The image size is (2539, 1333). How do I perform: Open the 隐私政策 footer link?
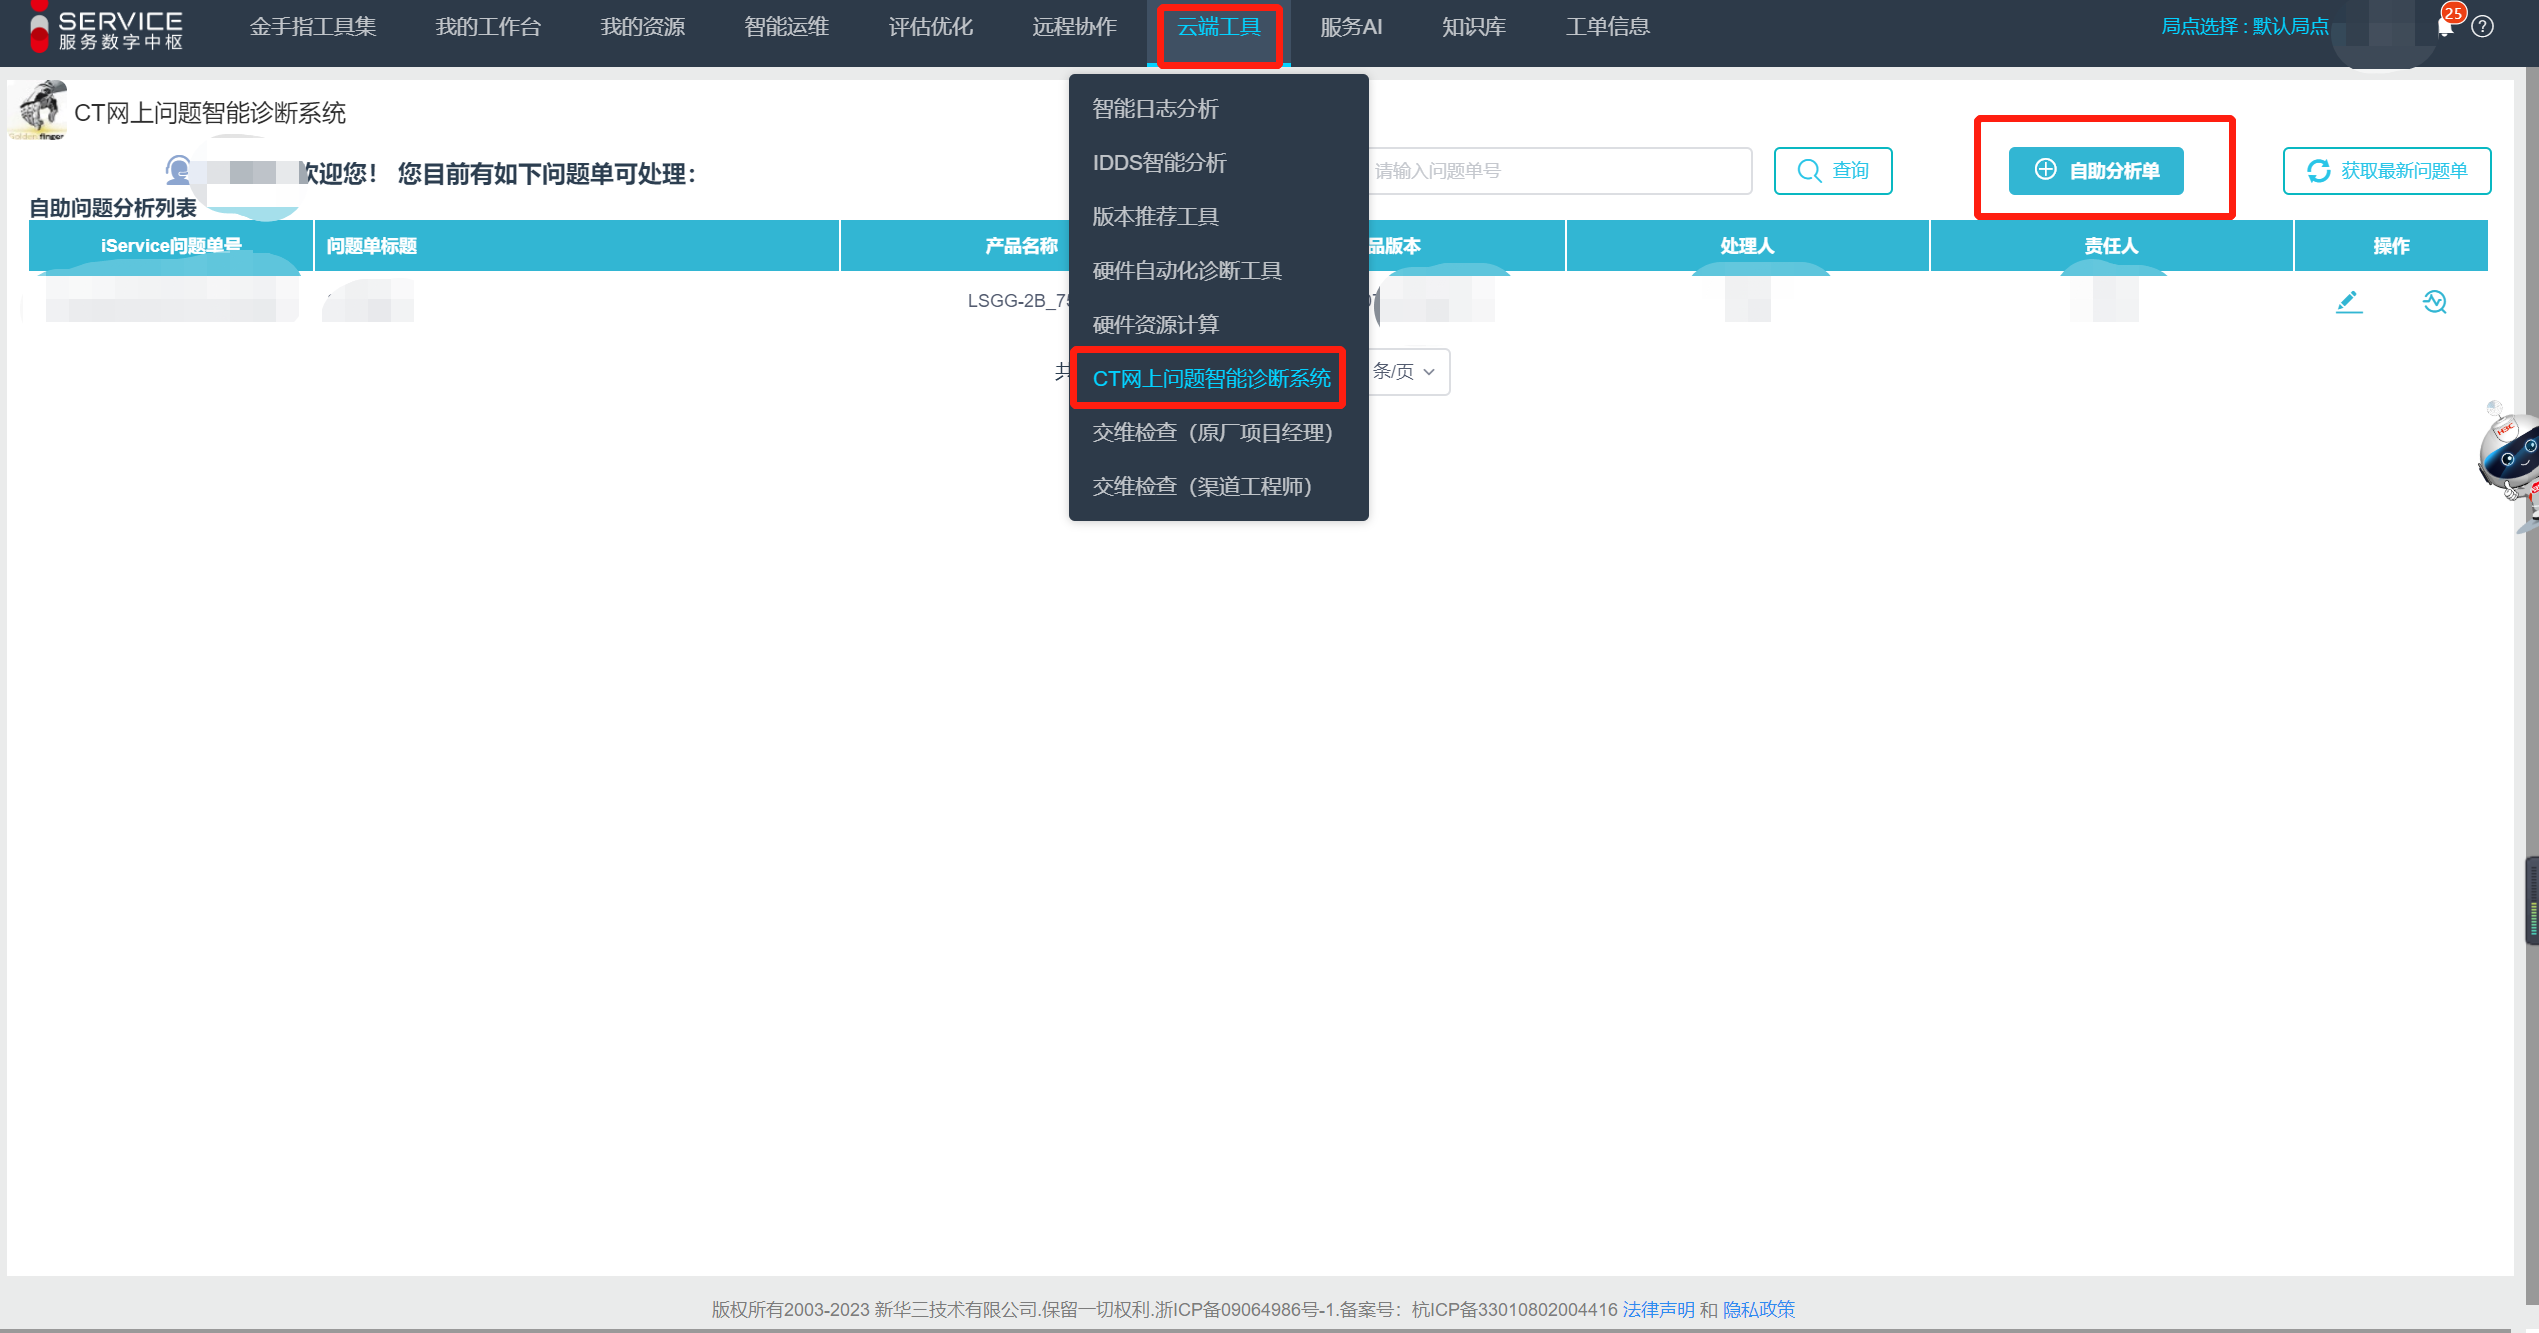tap(1758, 1309)
